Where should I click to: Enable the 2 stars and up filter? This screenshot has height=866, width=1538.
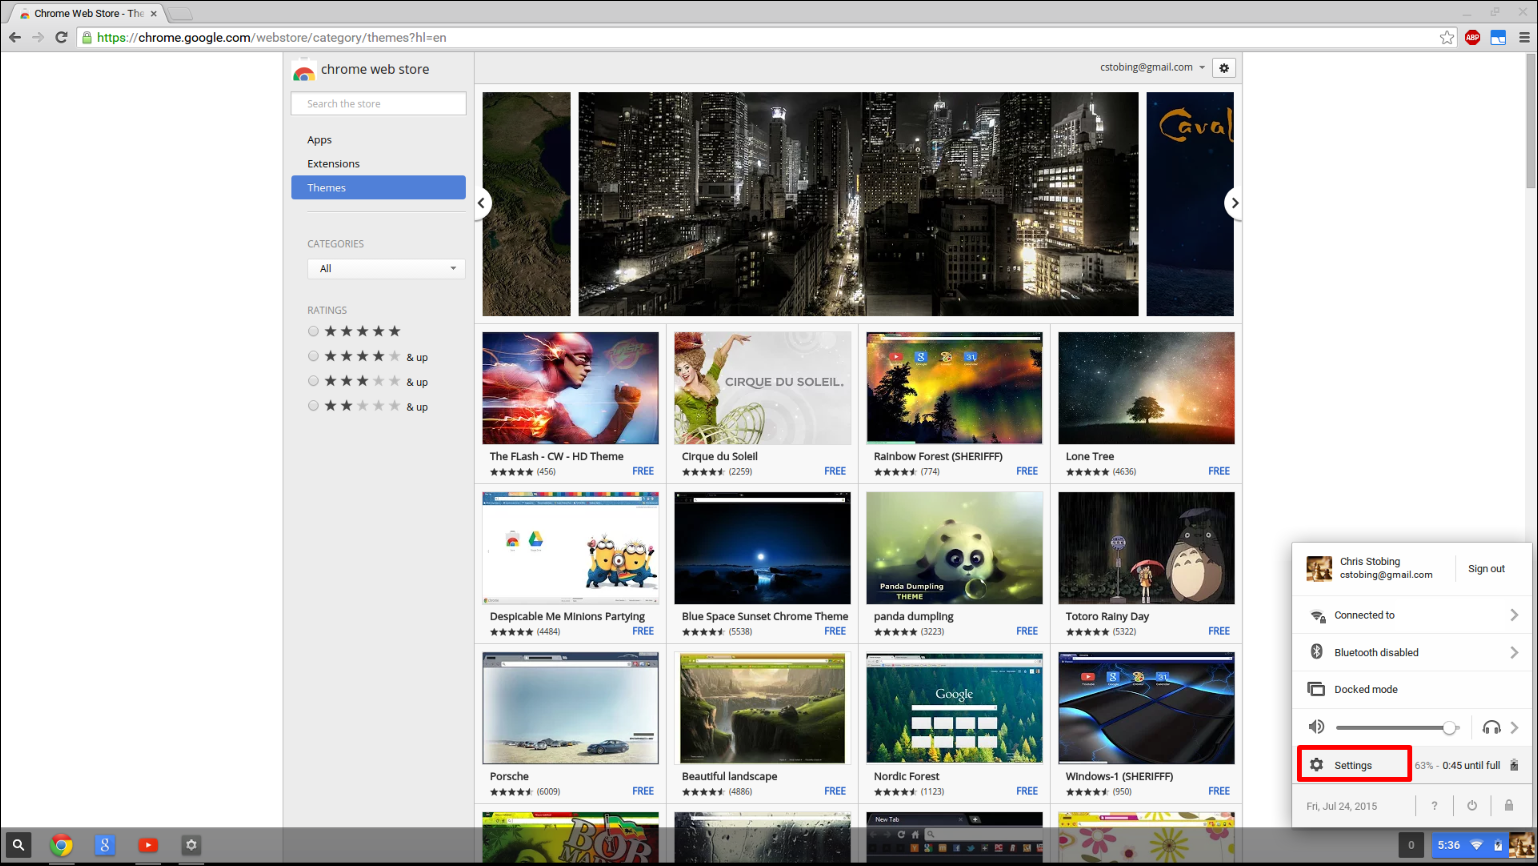click(313, 406)
